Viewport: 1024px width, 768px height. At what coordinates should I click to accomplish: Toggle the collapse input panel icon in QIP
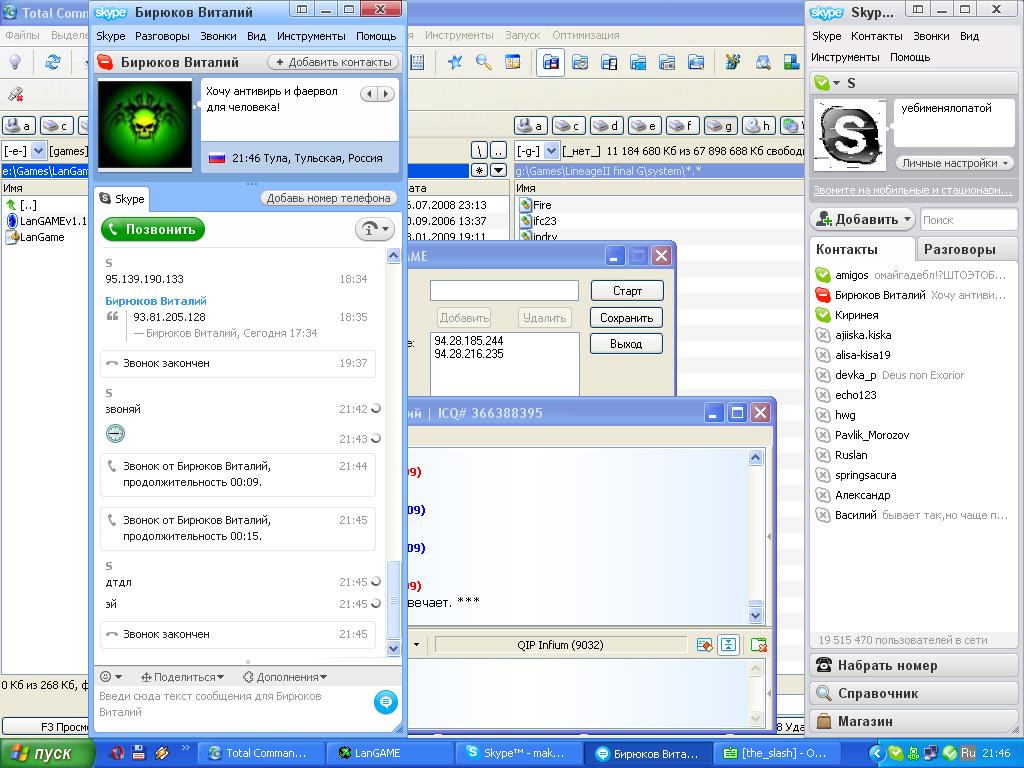[728, 645]
